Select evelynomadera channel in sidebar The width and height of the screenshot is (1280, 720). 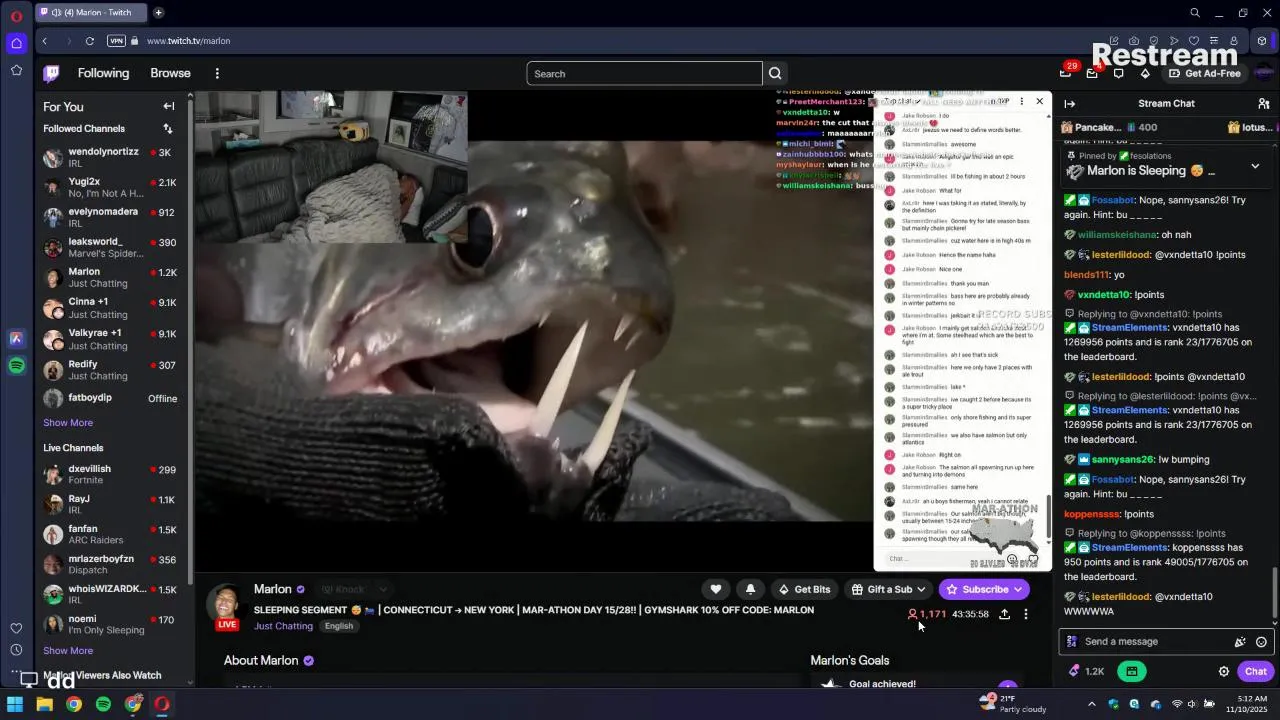(110, 217)
